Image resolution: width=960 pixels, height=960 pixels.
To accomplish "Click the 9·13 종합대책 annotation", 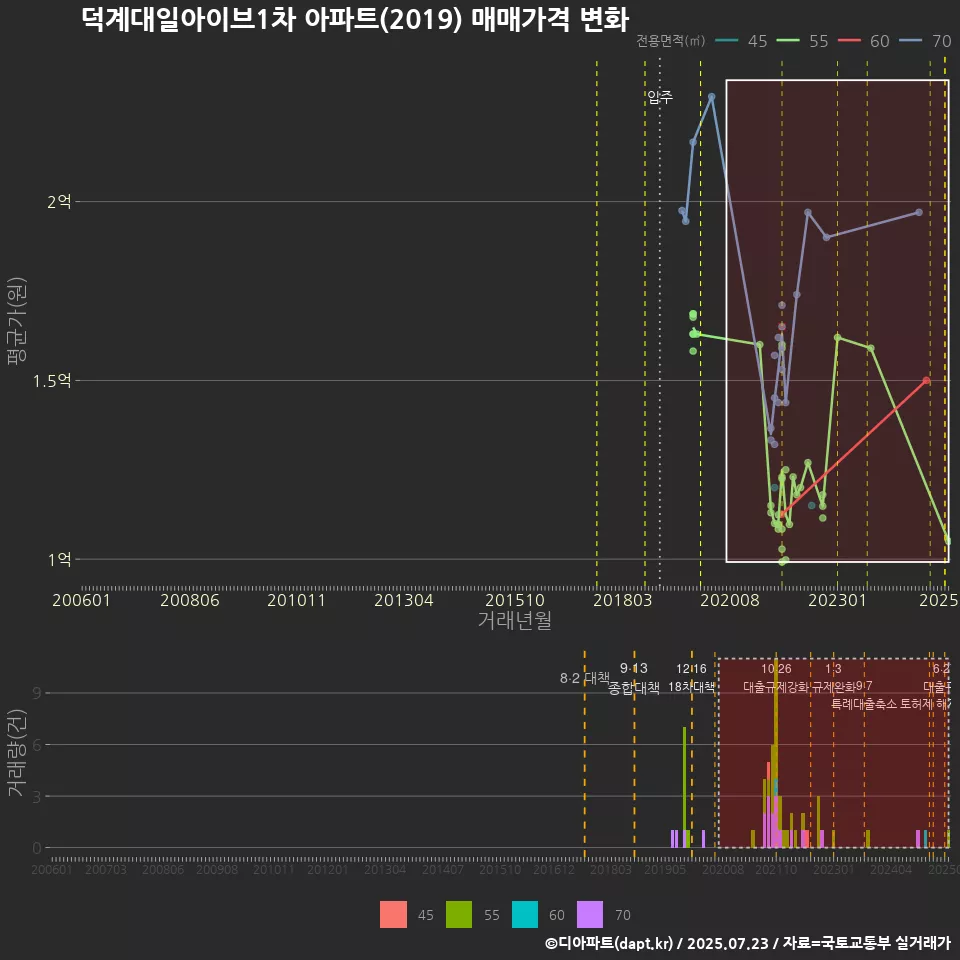I will click(x=634, y=678).
